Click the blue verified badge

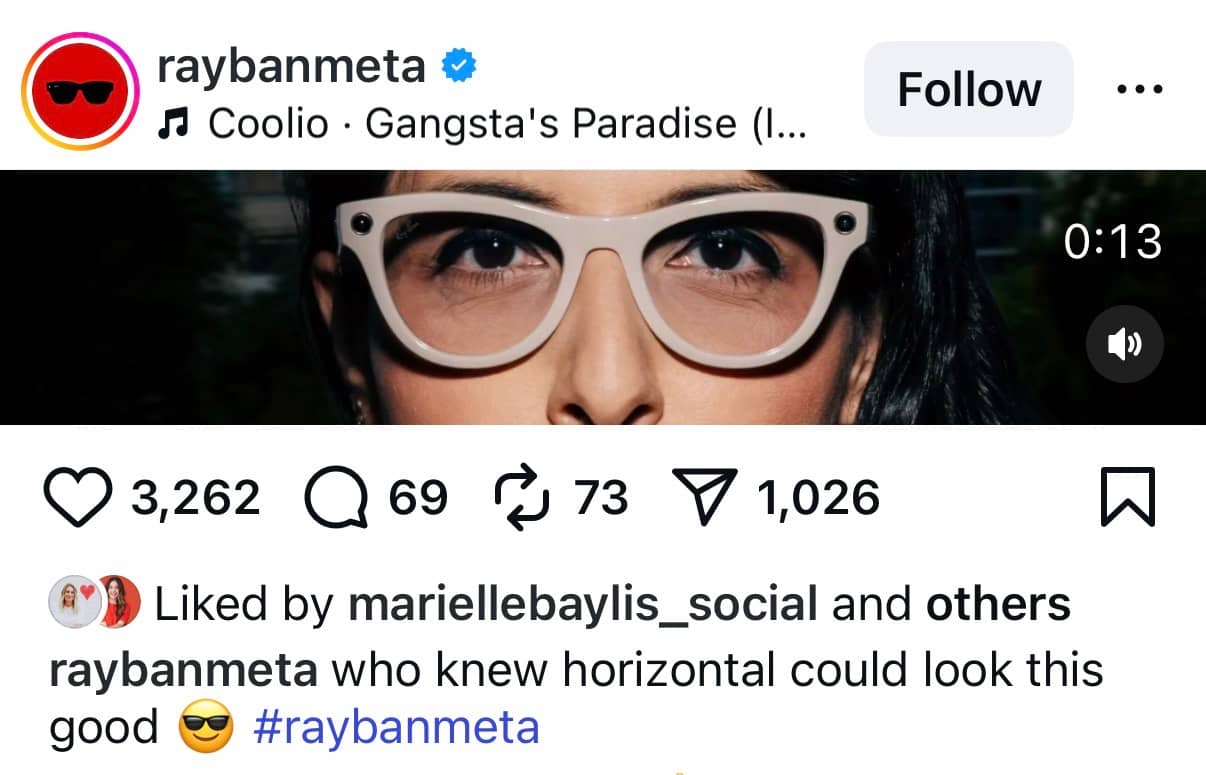[459, 67]
